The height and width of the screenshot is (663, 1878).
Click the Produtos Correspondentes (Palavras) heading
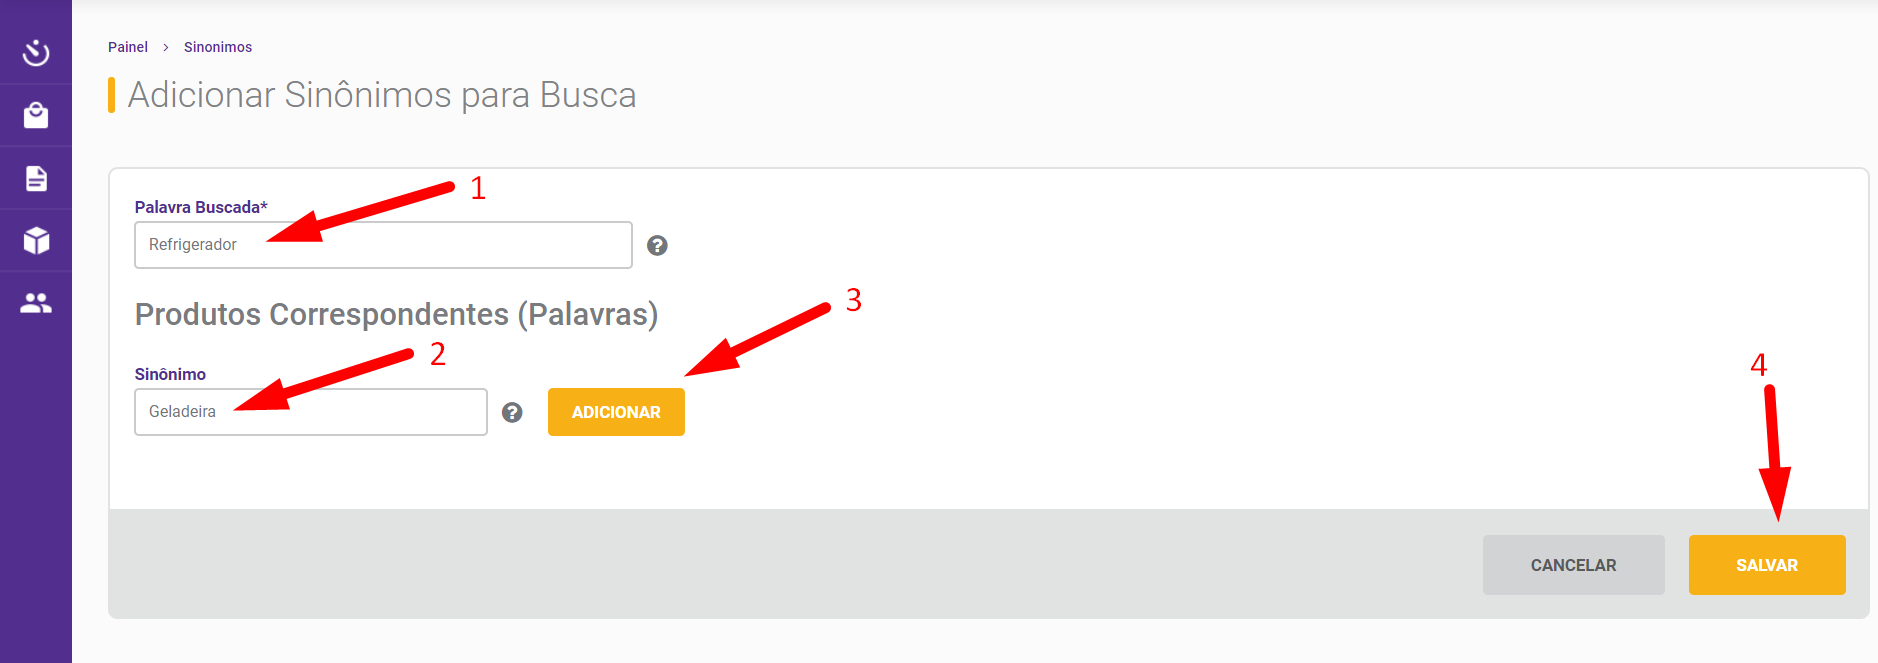click(396, 314)
